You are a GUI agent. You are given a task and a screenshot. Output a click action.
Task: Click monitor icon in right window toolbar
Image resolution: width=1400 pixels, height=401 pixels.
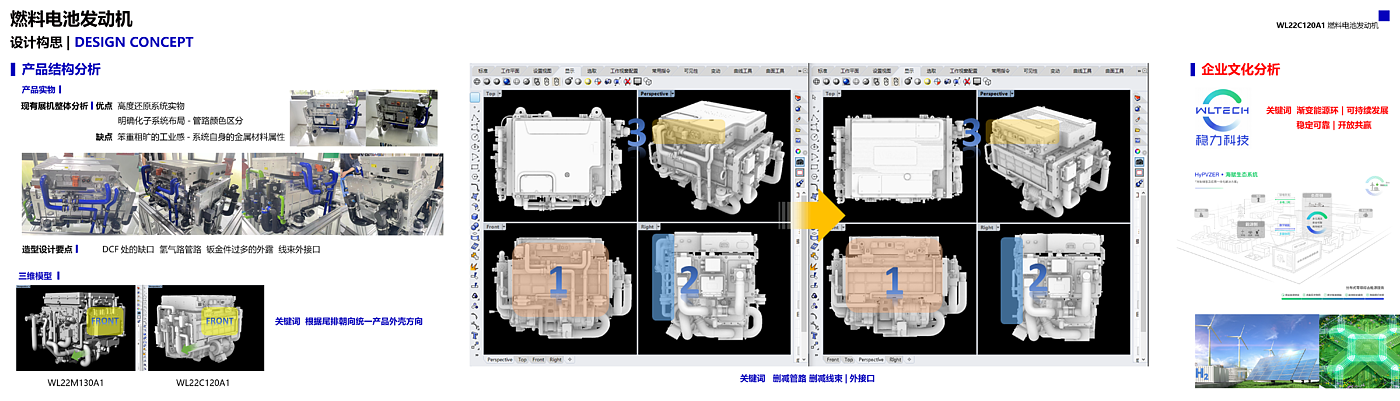click(977, 82)
